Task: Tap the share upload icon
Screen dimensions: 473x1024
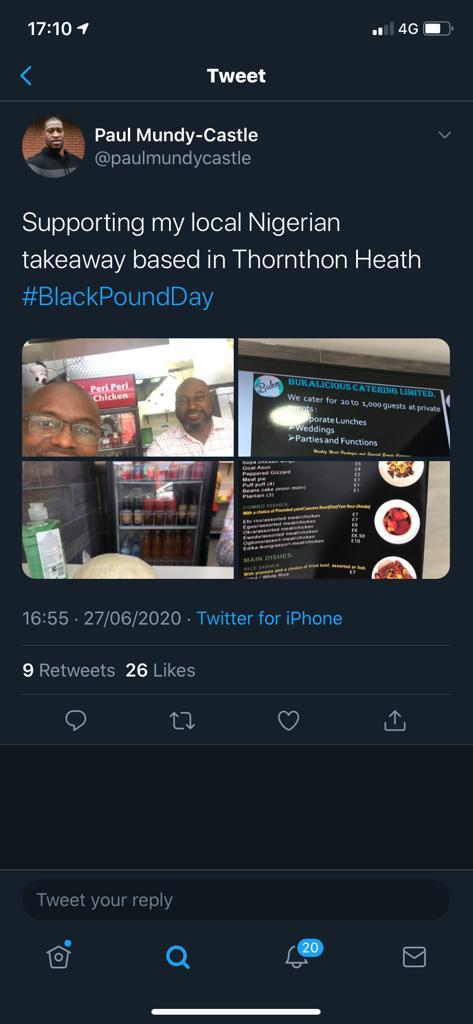Action: (x=395, y=720)
